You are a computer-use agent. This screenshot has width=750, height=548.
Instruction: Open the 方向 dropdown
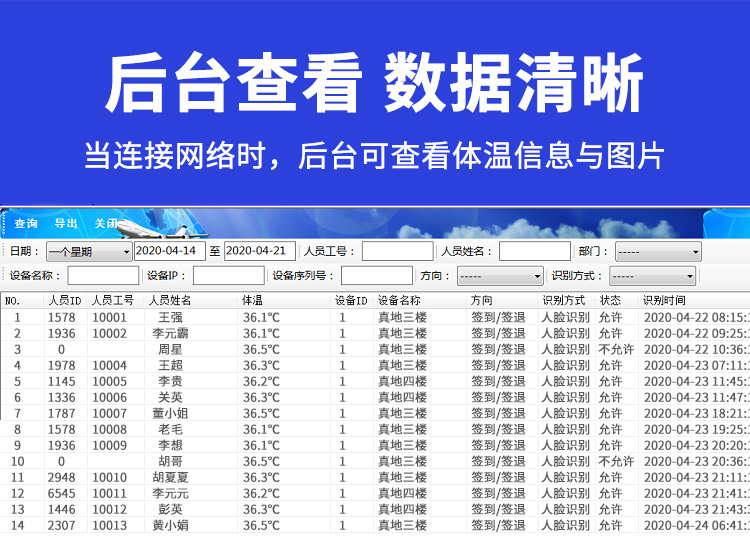500,276
